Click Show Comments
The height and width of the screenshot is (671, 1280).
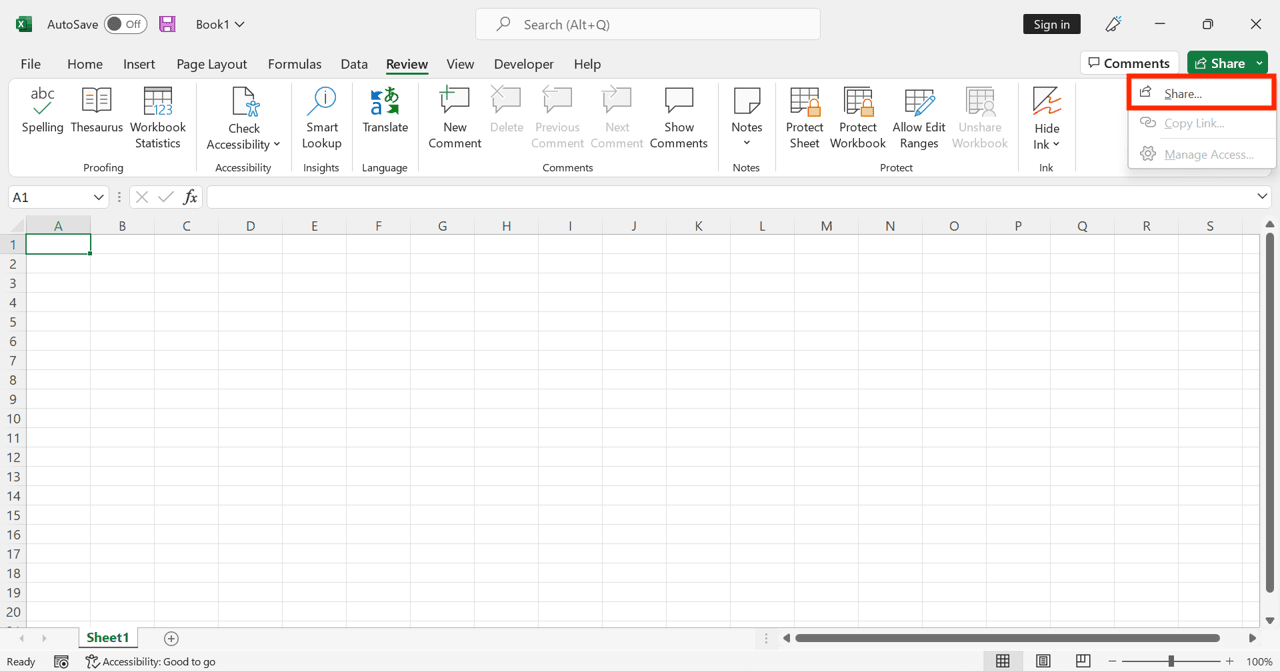[x=679, y=118]
